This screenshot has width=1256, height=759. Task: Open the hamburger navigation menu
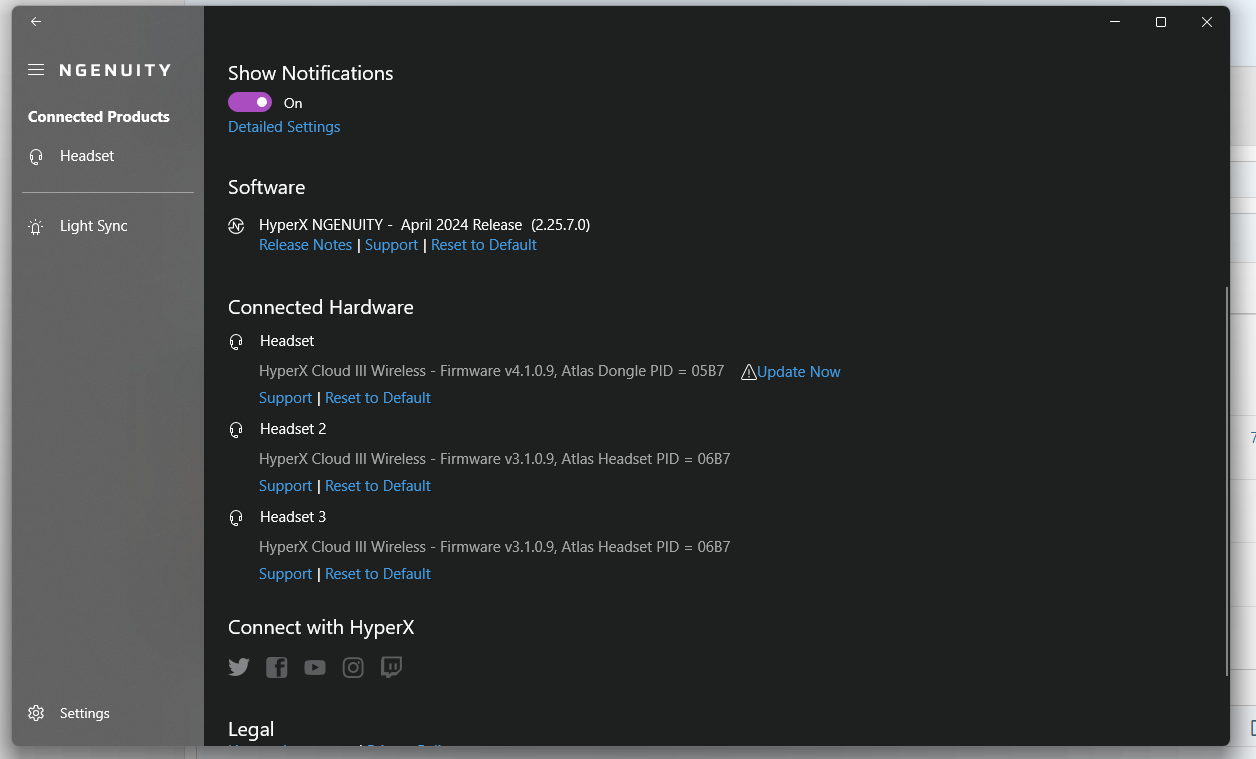pos(36,69)
